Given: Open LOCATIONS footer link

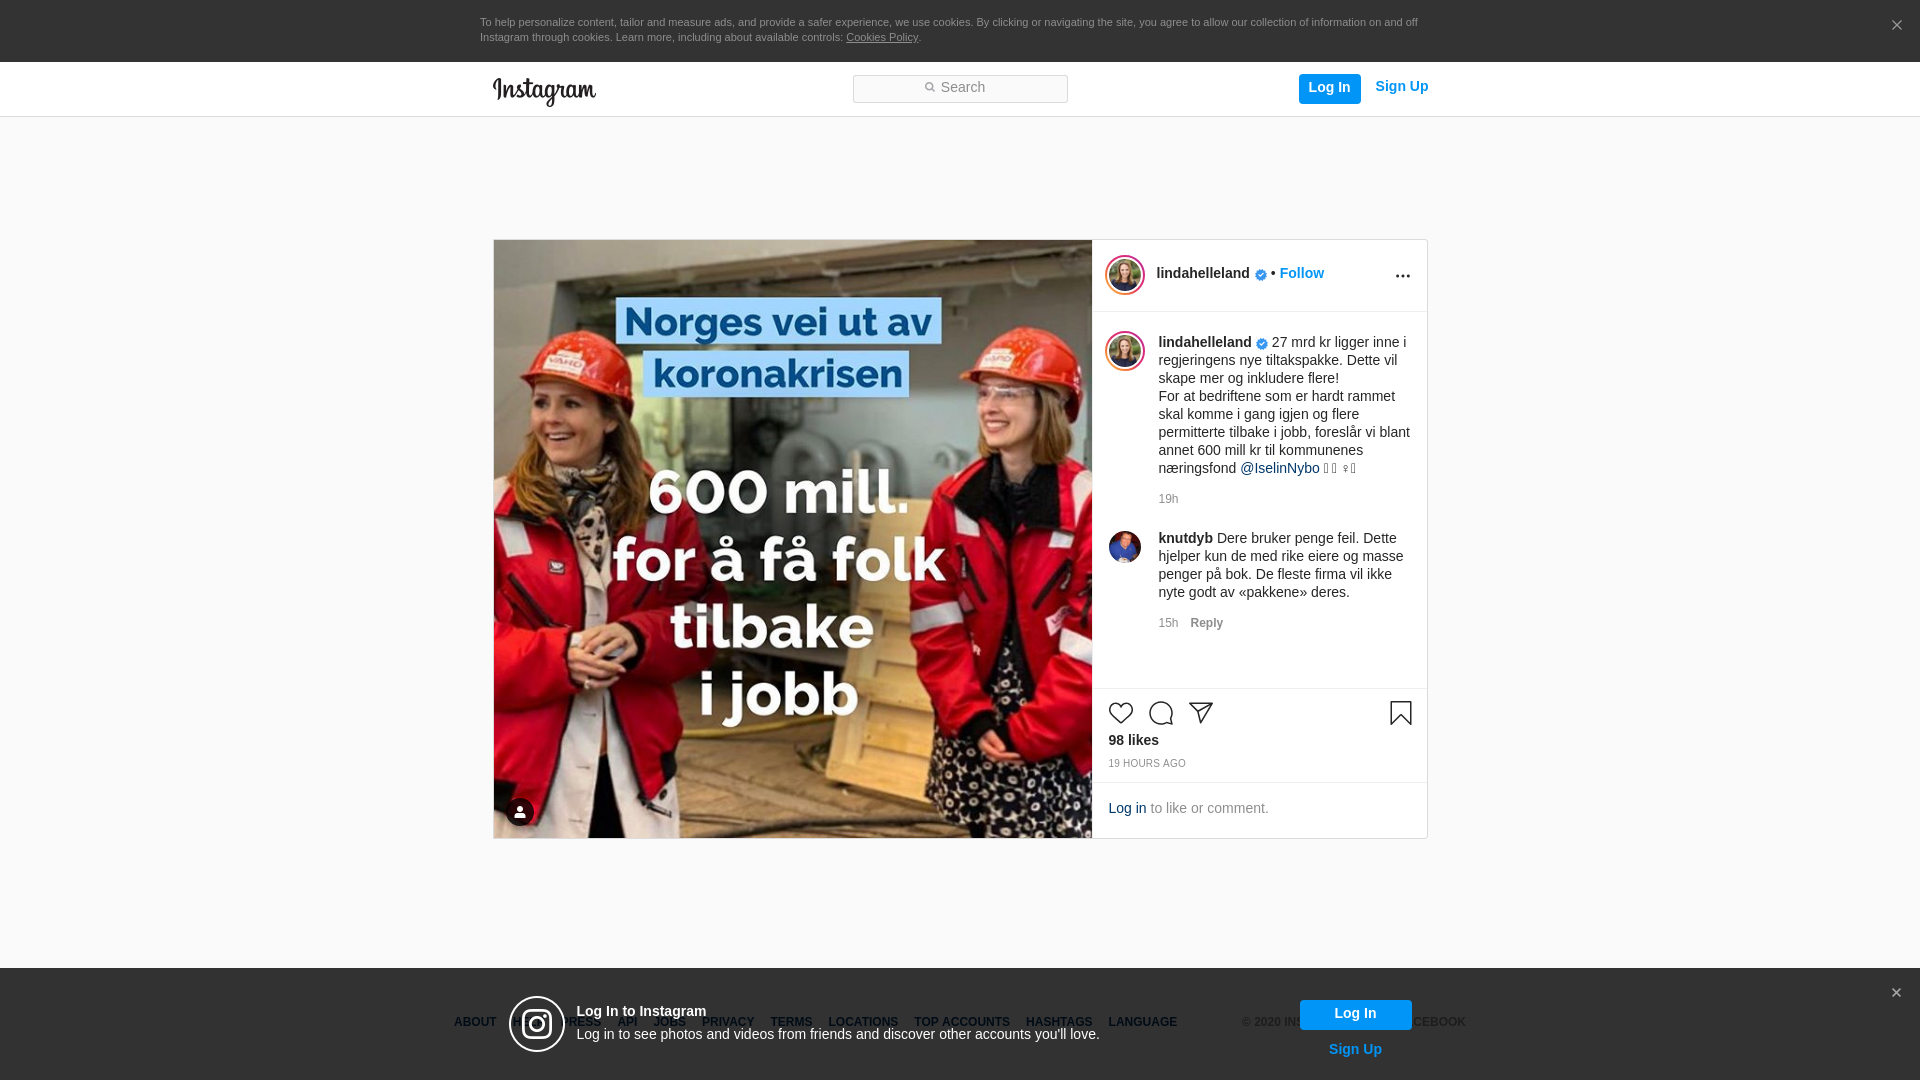Looking at the screenshot, I should (x=863, y=1022).
